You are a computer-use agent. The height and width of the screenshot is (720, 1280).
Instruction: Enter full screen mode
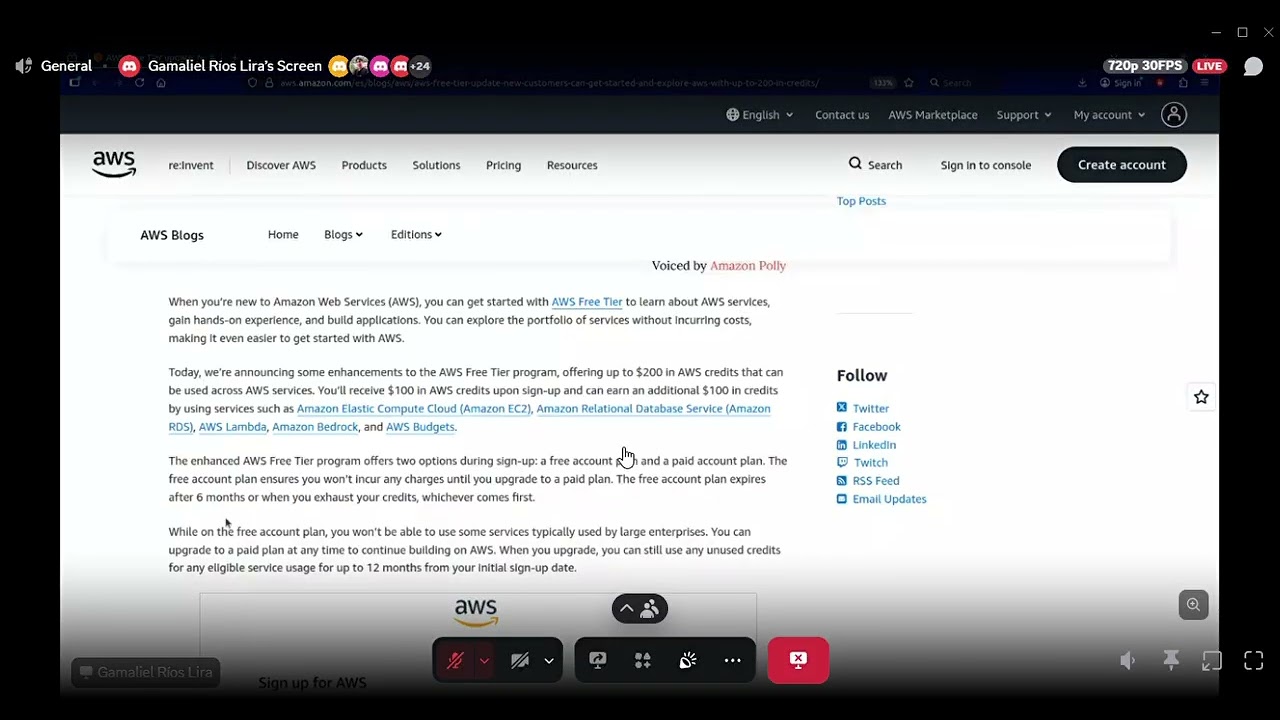pos(1253,661)
